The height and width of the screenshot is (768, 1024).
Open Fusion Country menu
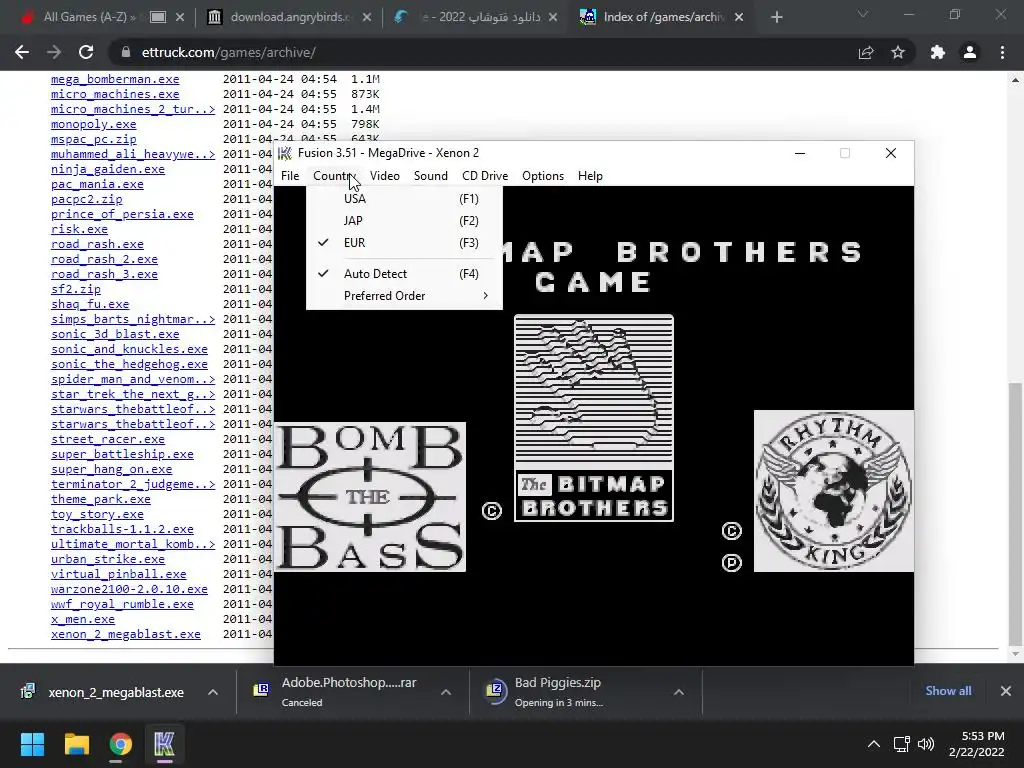pos(334,176)
